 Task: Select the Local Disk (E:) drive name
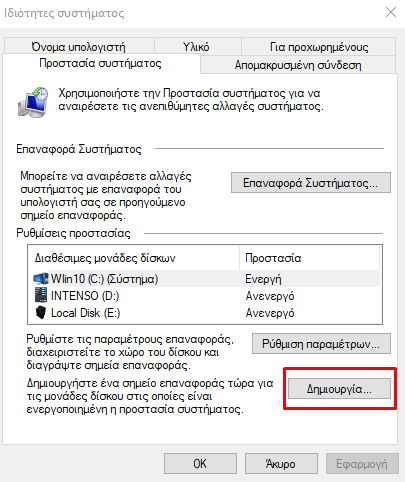(x=85, y=313)
